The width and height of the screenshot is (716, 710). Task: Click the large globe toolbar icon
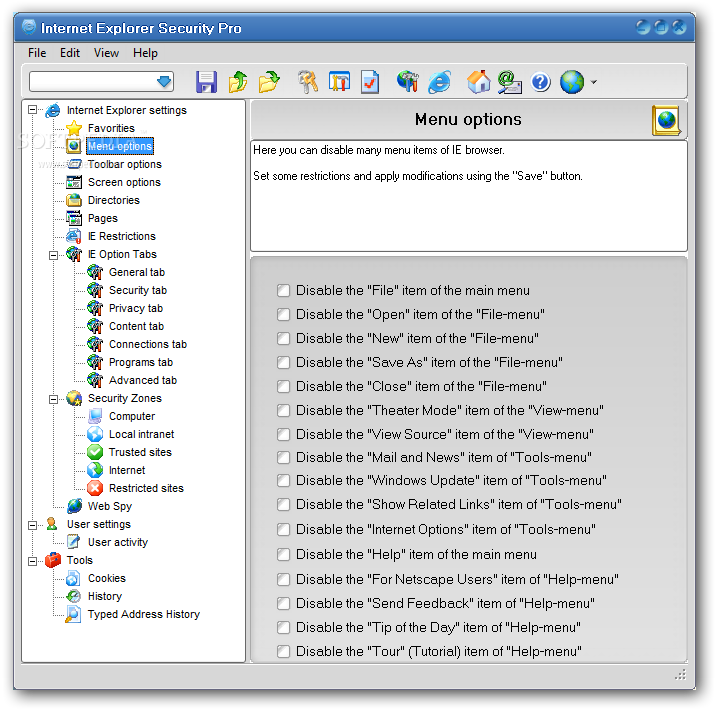572,82
